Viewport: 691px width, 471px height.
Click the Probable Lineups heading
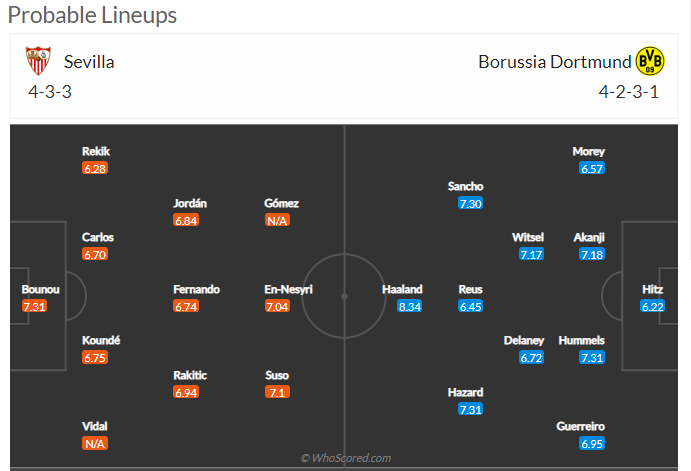point(92,15)
